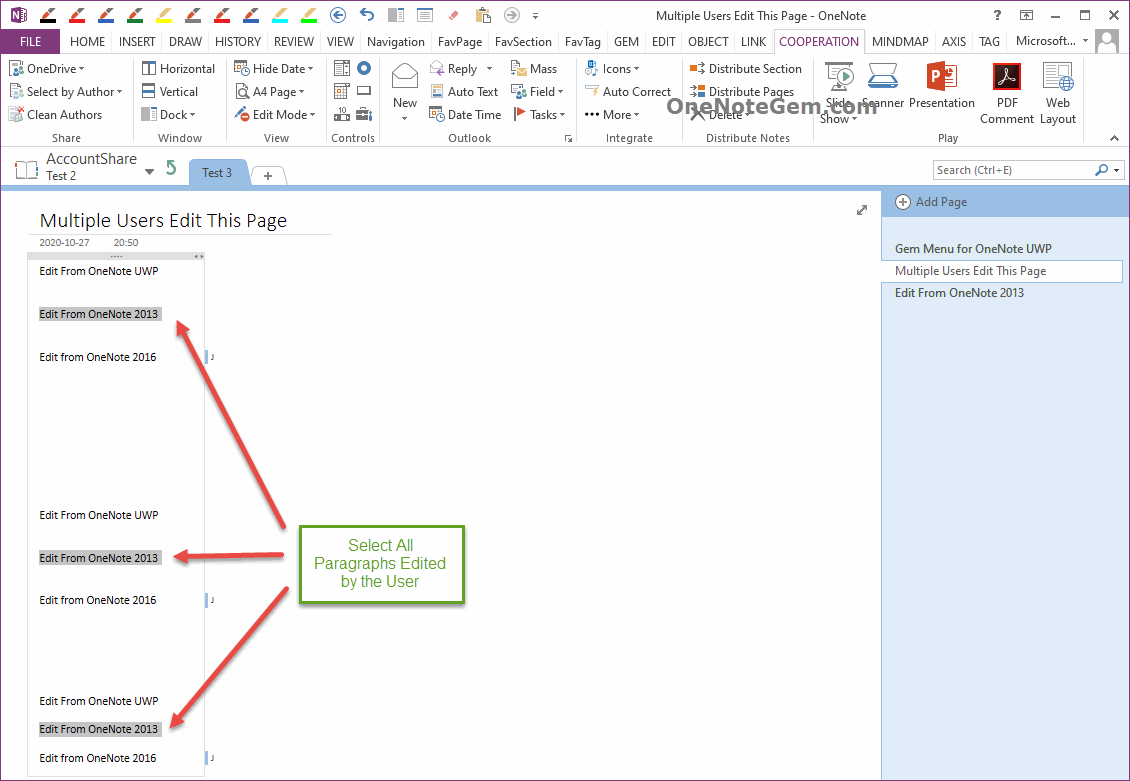The height and width of the screenshot is (781, 1130).
Task: Click the Clean Authors icon
Action: 17,115
